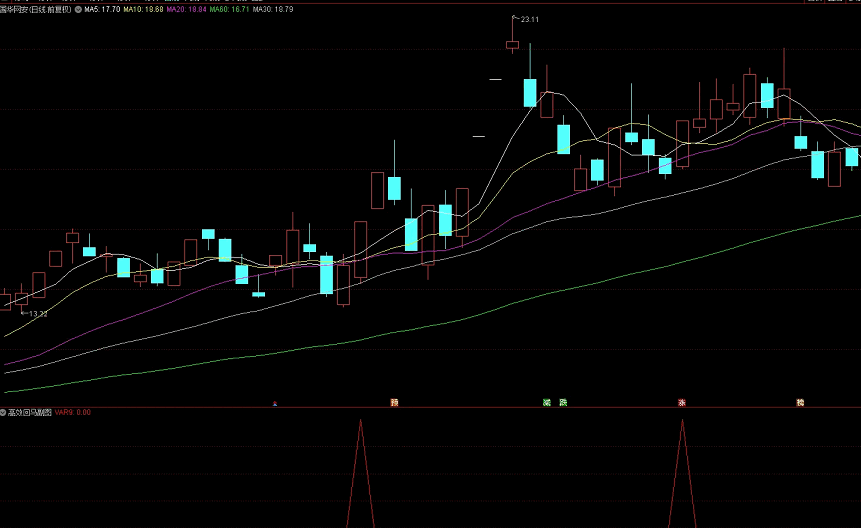Click the 13.22 low price label
This screenshot has width=861, height=528.
(38, 314)
